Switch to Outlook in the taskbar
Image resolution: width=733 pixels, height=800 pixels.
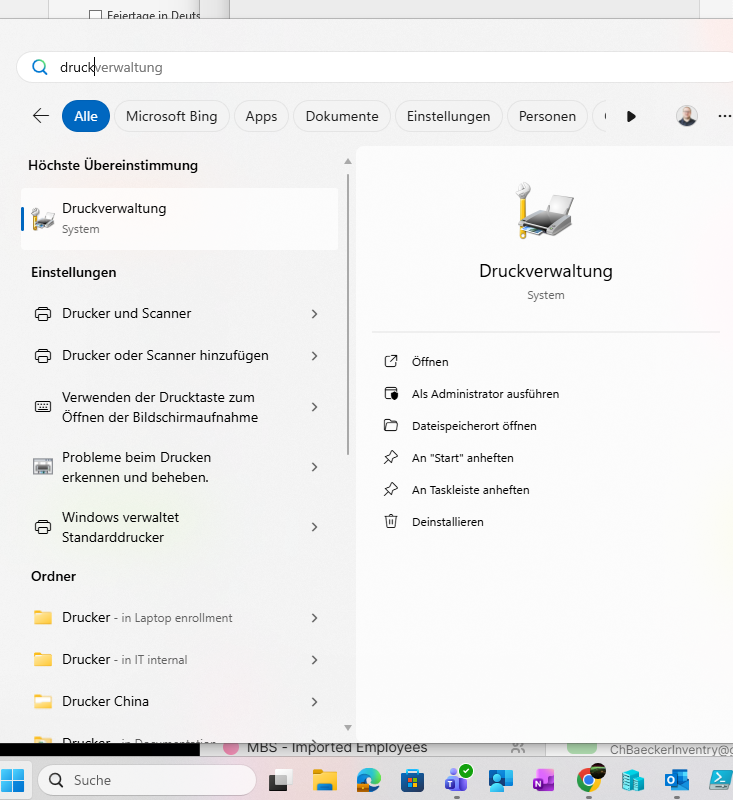tap(676, 780)
